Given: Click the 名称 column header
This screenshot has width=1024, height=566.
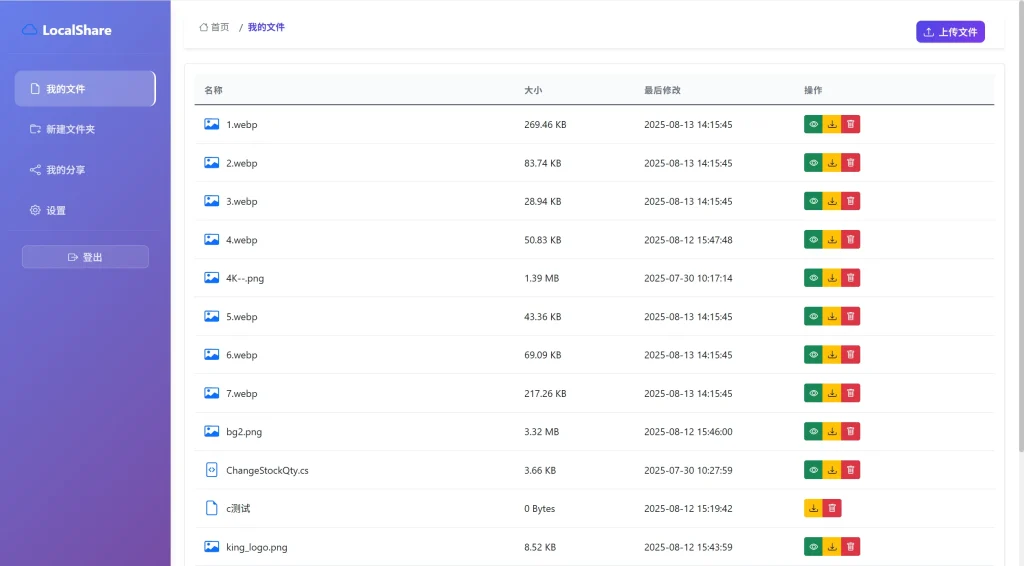Looking at the screenshot, I should coord(213,90).
